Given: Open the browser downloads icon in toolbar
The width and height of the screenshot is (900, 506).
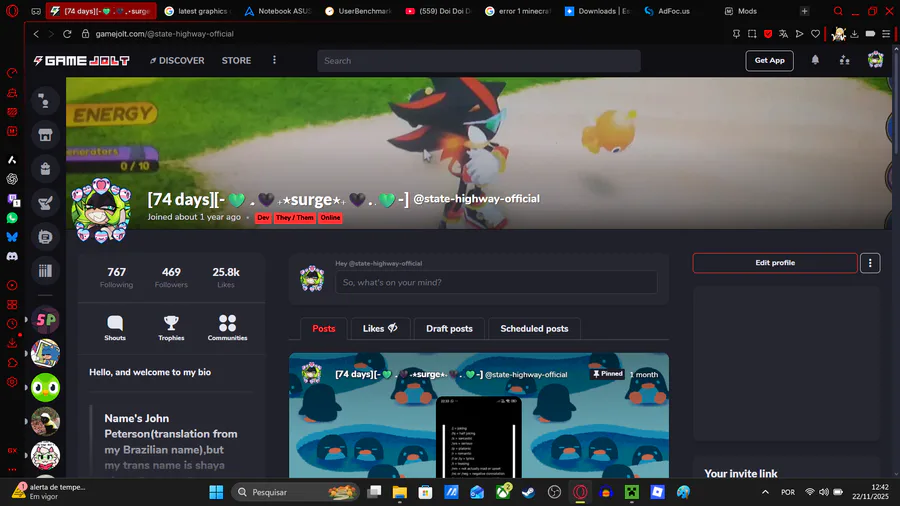Looking at the screenshot, I should (855, 34).
